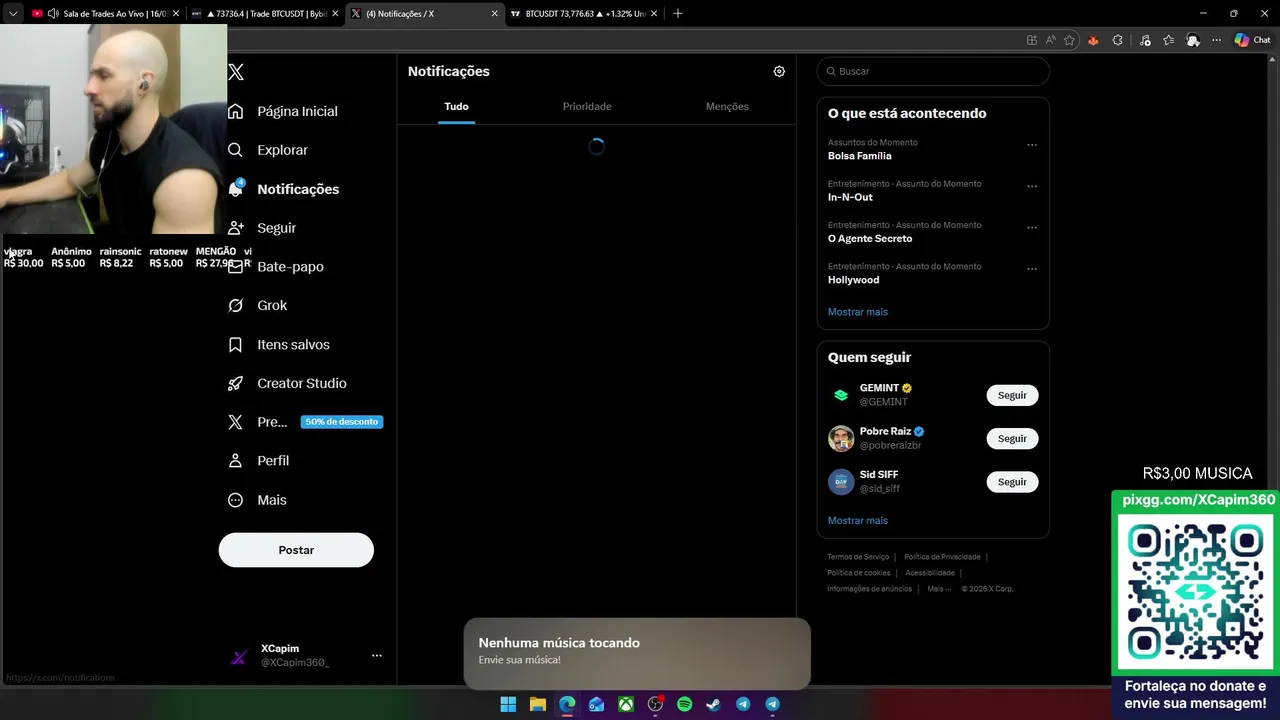Open GEMINT profile avatar thumbnail
The height and width of the screenshot is (720, 1280).
841,395
